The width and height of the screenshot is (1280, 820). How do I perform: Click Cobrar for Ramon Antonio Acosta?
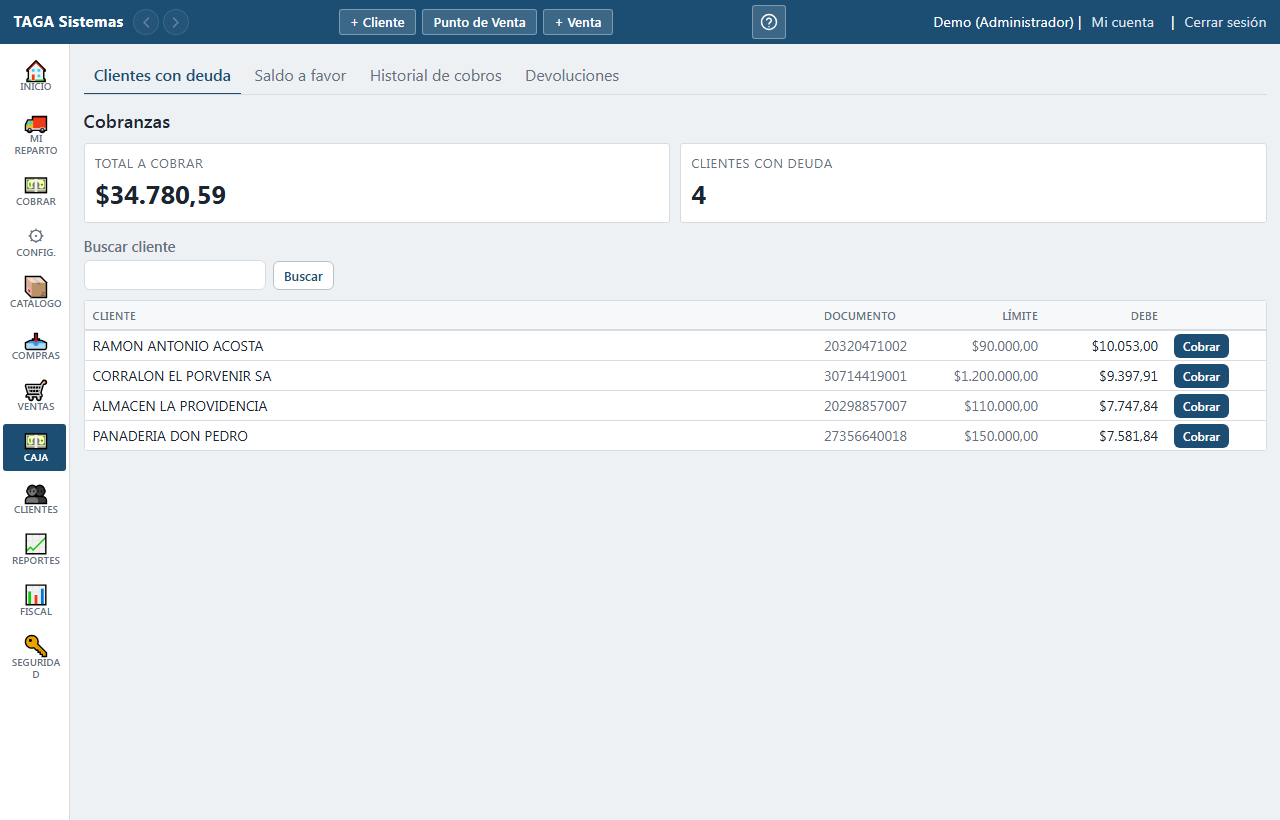1201,346
